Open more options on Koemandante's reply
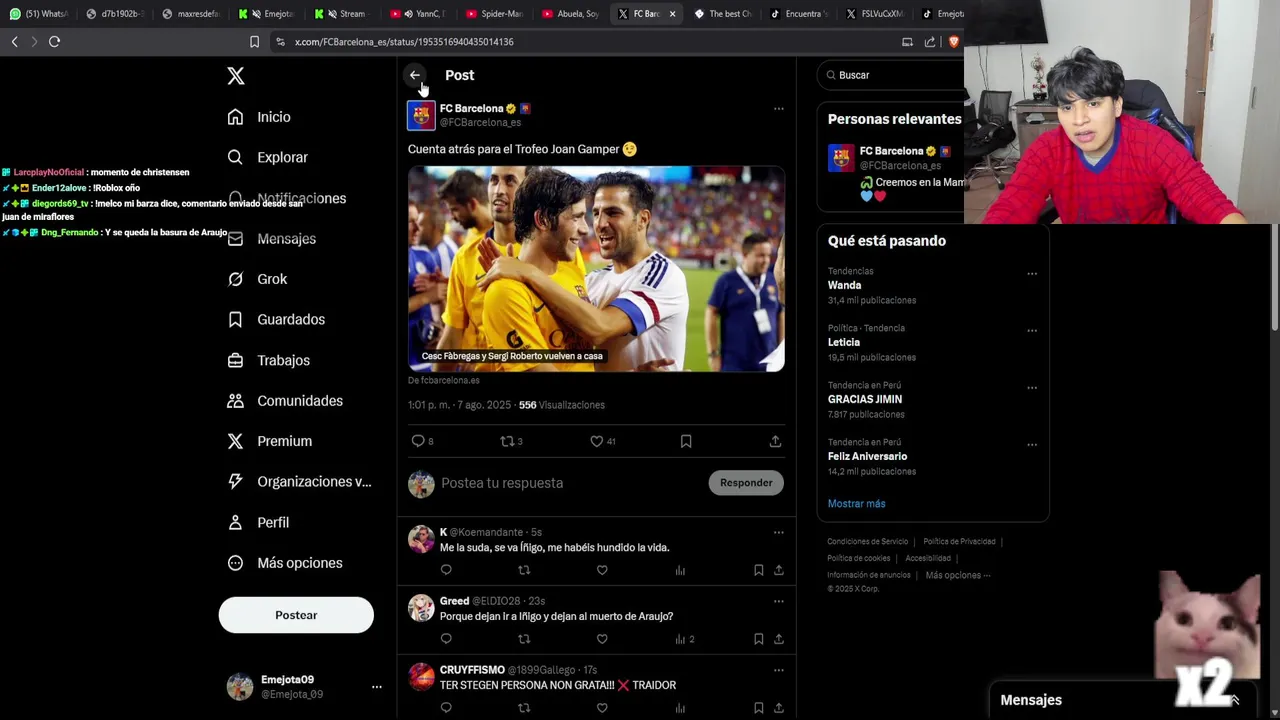The image size is (1280, 720). pyautogui.click(x=778, y=533)
